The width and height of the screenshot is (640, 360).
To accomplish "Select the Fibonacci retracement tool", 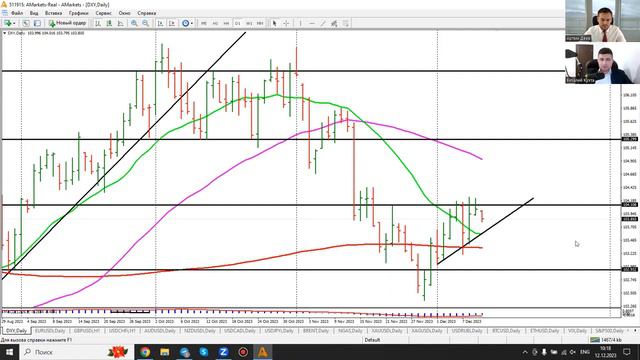I will click(345, 23).
